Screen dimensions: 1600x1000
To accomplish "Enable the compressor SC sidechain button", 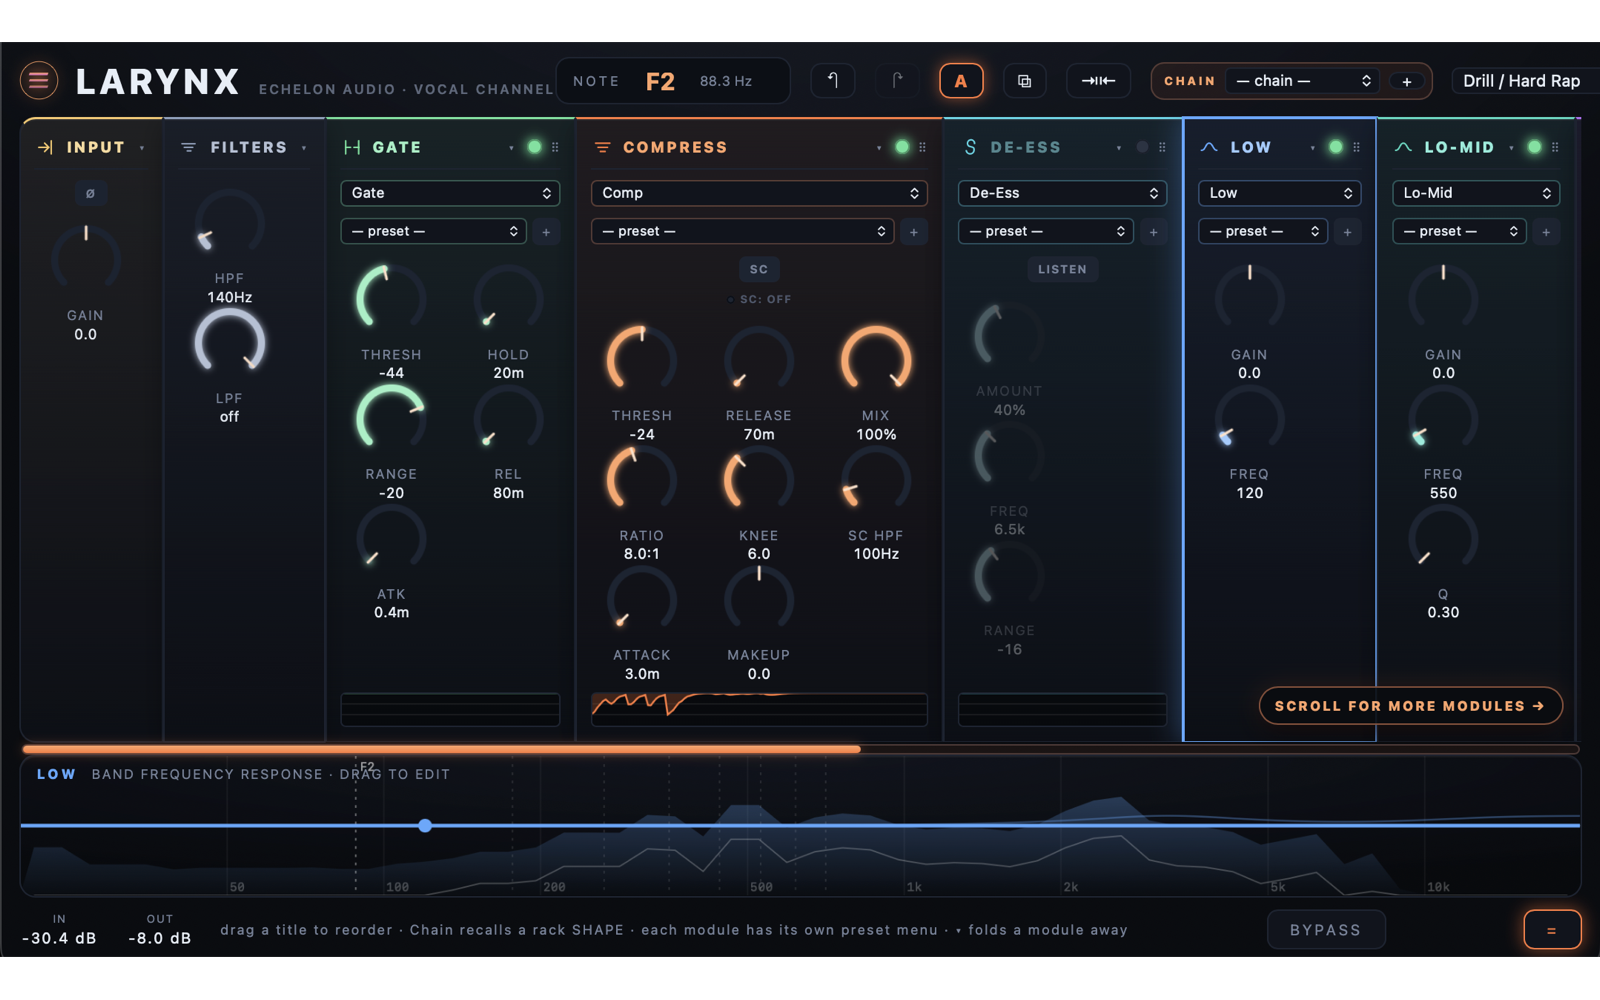I will (x=759, y=270).
